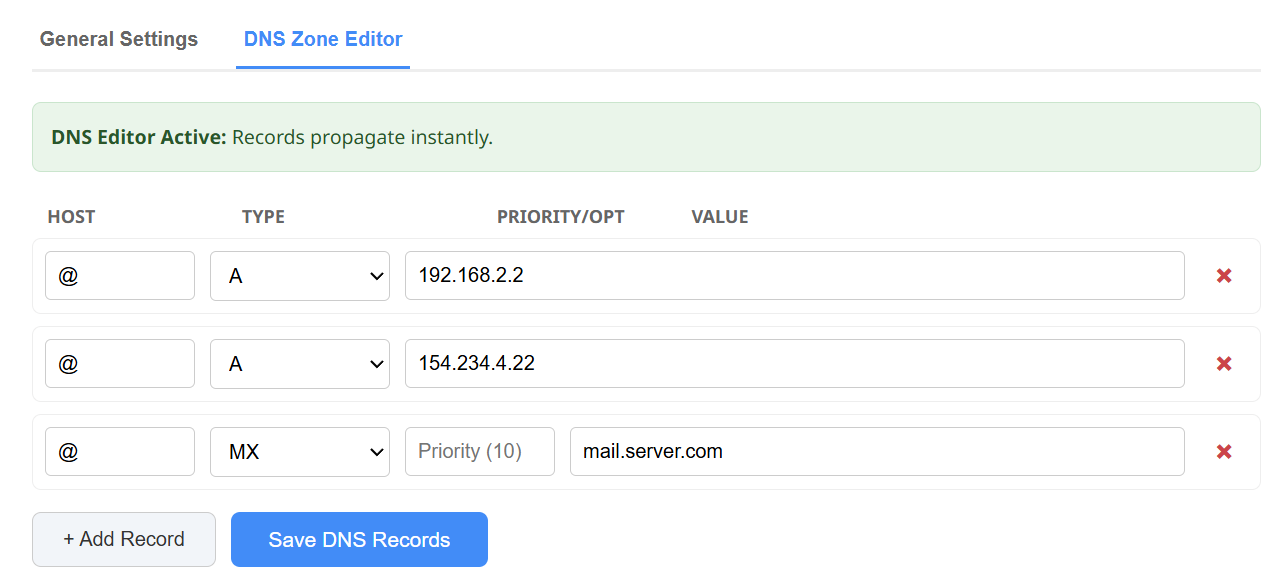Click the DNS Editor Active banner
The width and height of the screenshot is (1278, 582).
[x=646, y=137]
